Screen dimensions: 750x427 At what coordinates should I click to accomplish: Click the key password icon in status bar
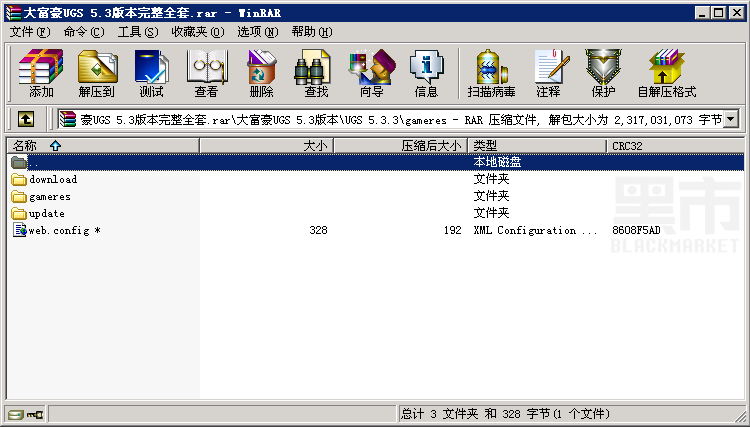pyautogui.click(x=35, y=414)
